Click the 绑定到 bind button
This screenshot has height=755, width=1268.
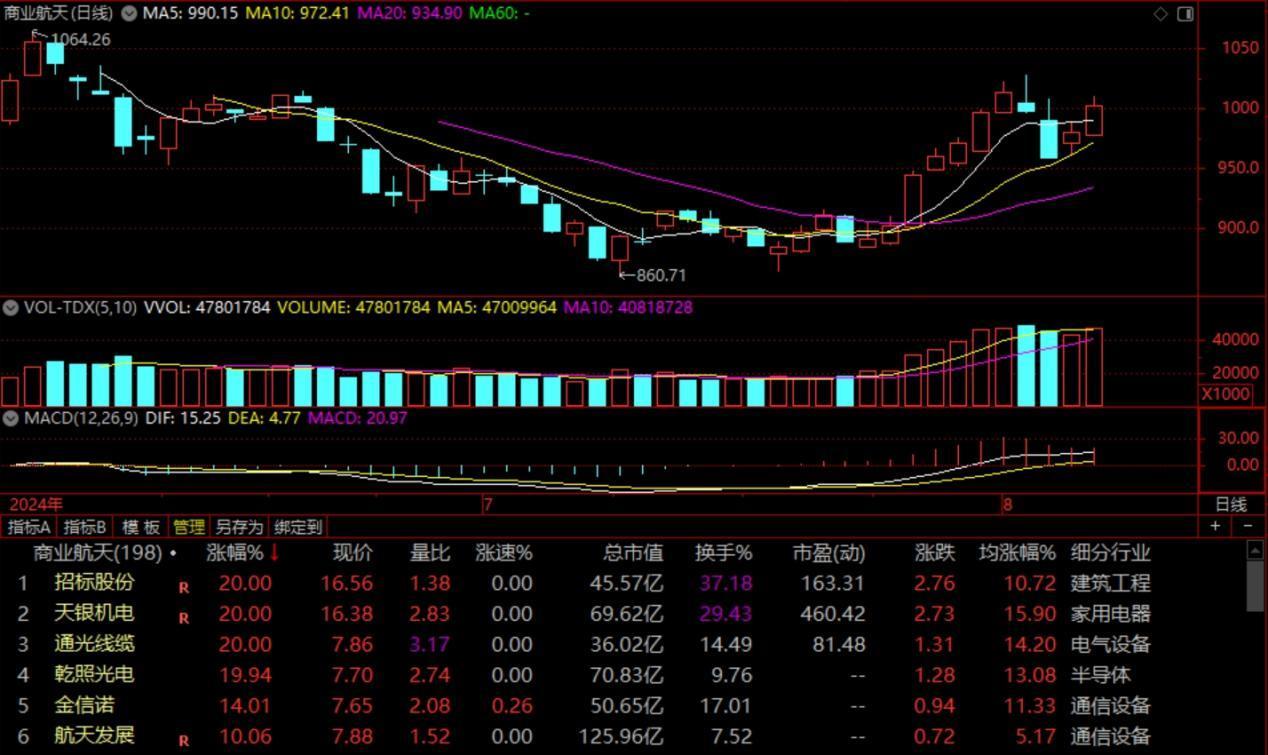[x=298, y=527]
